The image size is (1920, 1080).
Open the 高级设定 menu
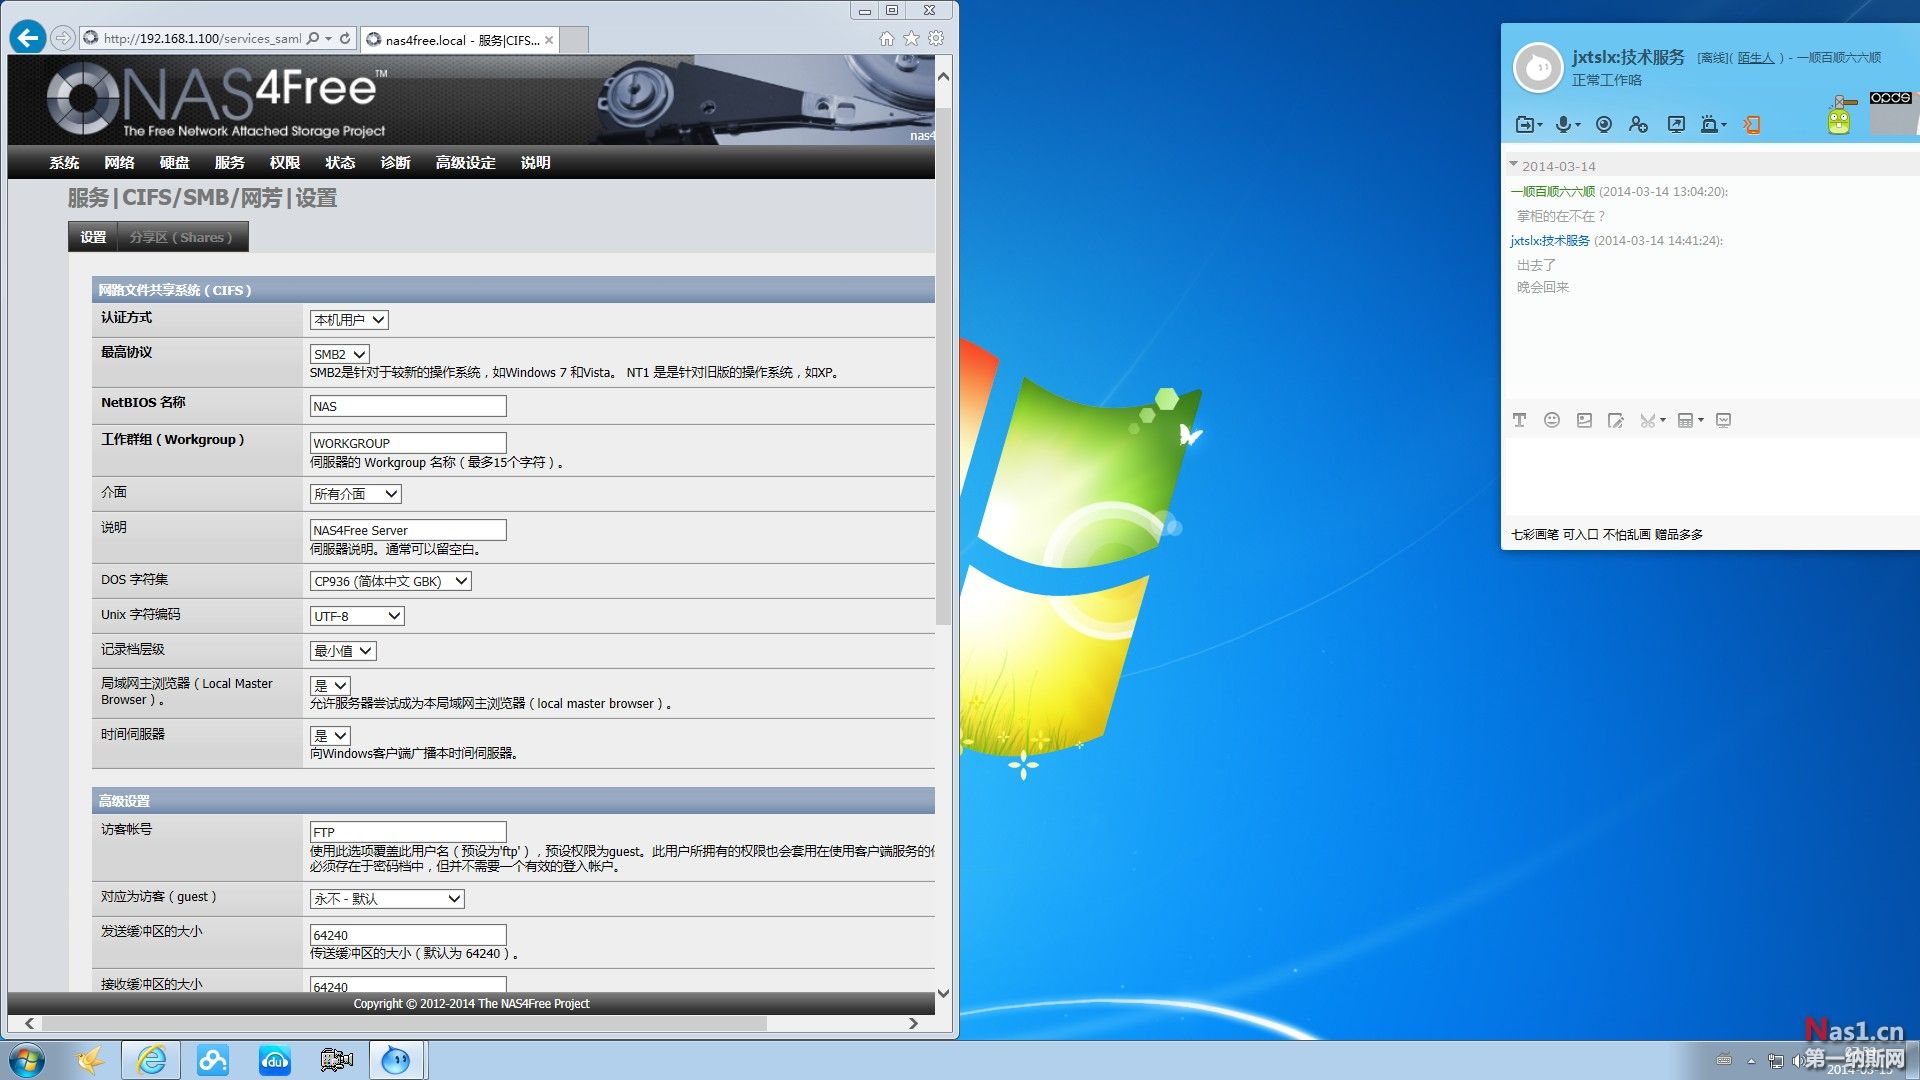point(465,162)
